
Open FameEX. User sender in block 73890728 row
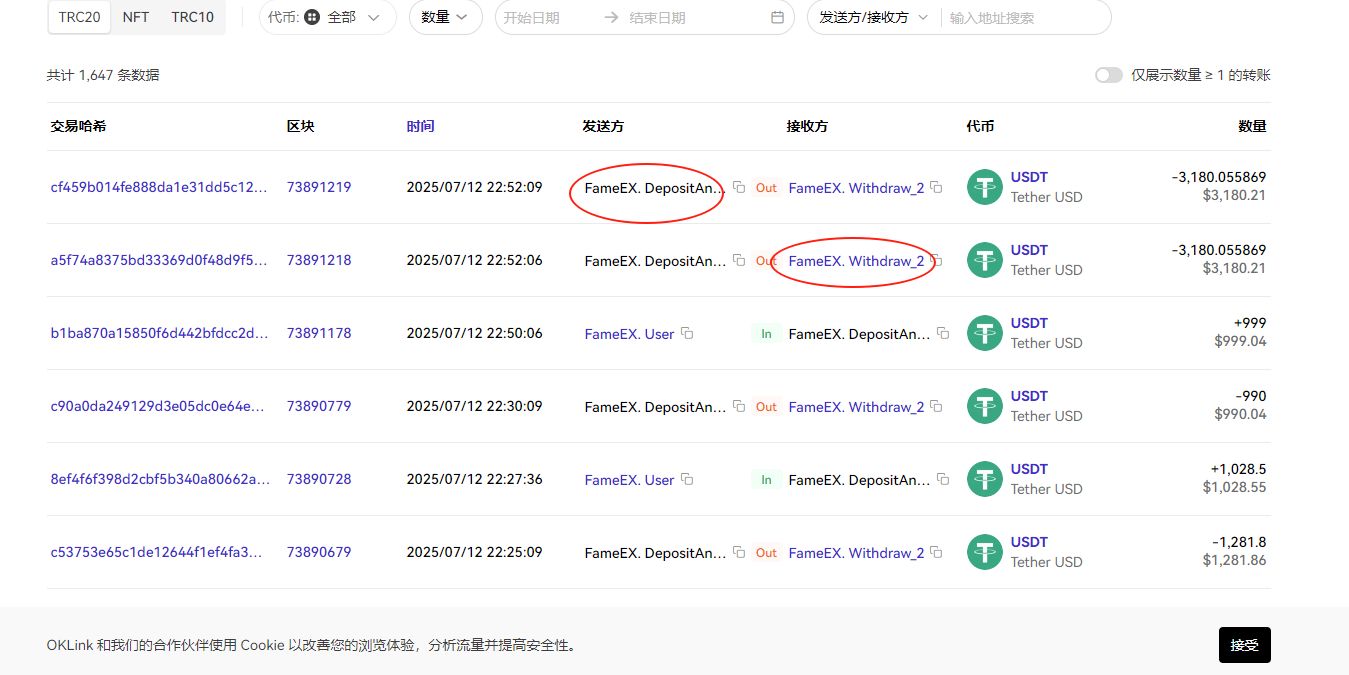(630, 480)
